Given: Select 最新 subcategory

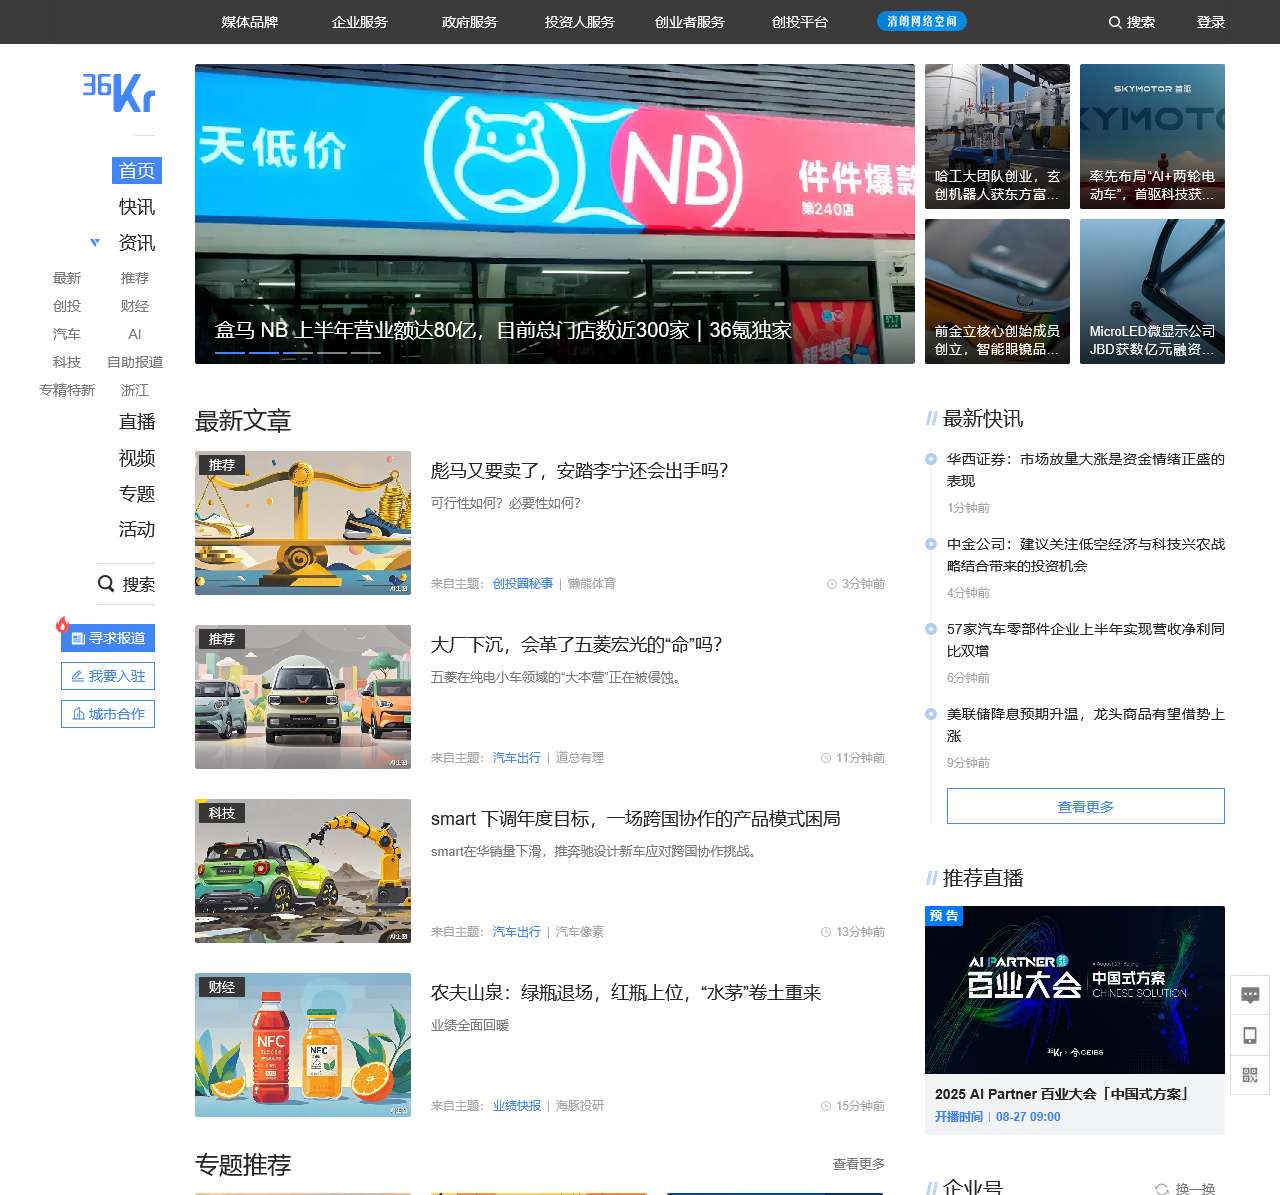Looking at the screenshot, I should pyautogui.click(x=67, y=278).
